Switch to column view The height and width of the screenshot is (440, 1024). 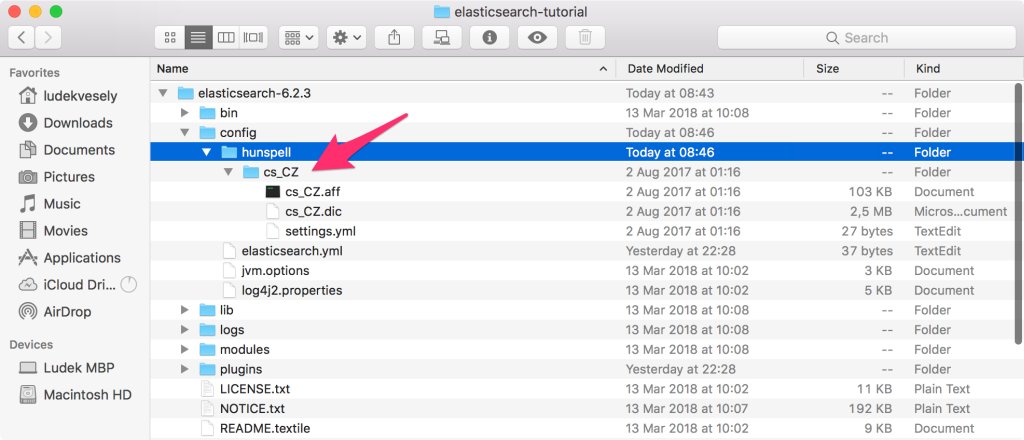(x=226, y=37)
